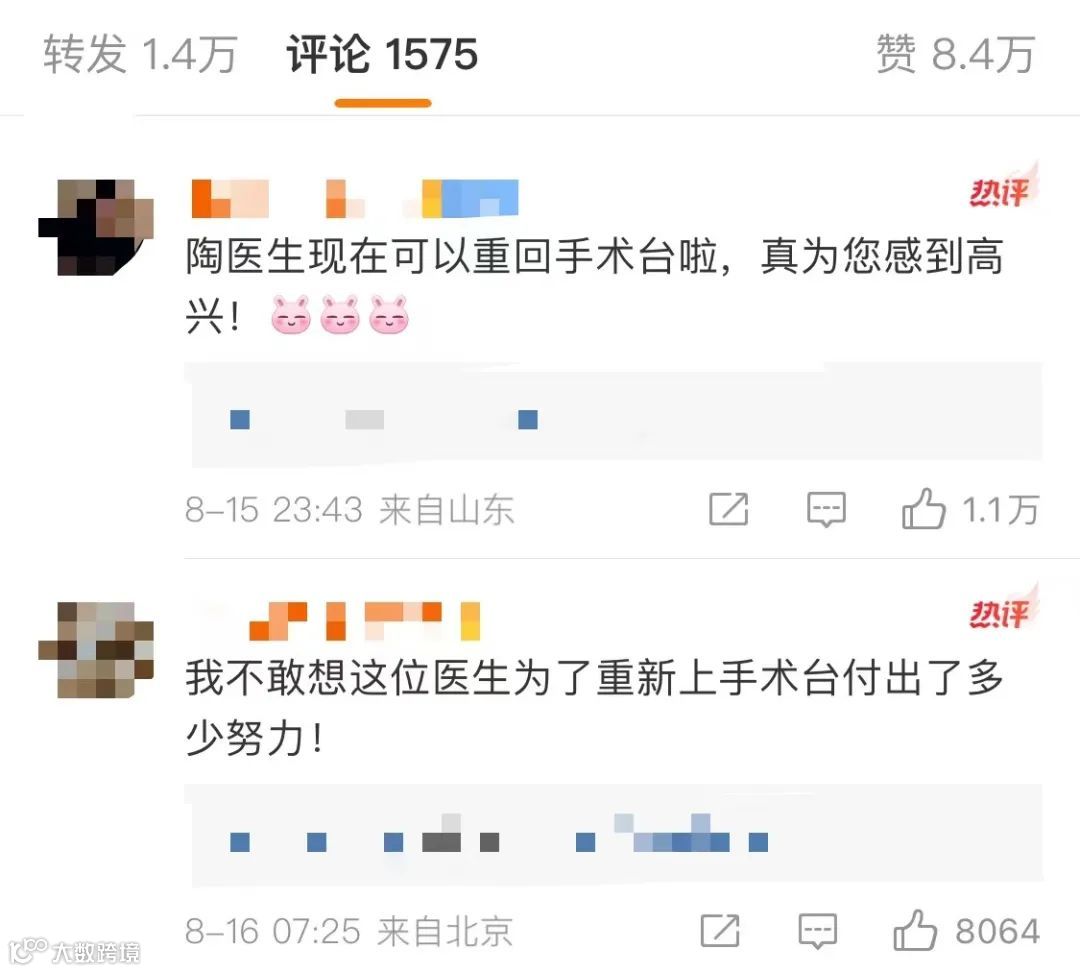
Task: Click the repost icon on 山东 comment
Action: (x=729, y=510)
